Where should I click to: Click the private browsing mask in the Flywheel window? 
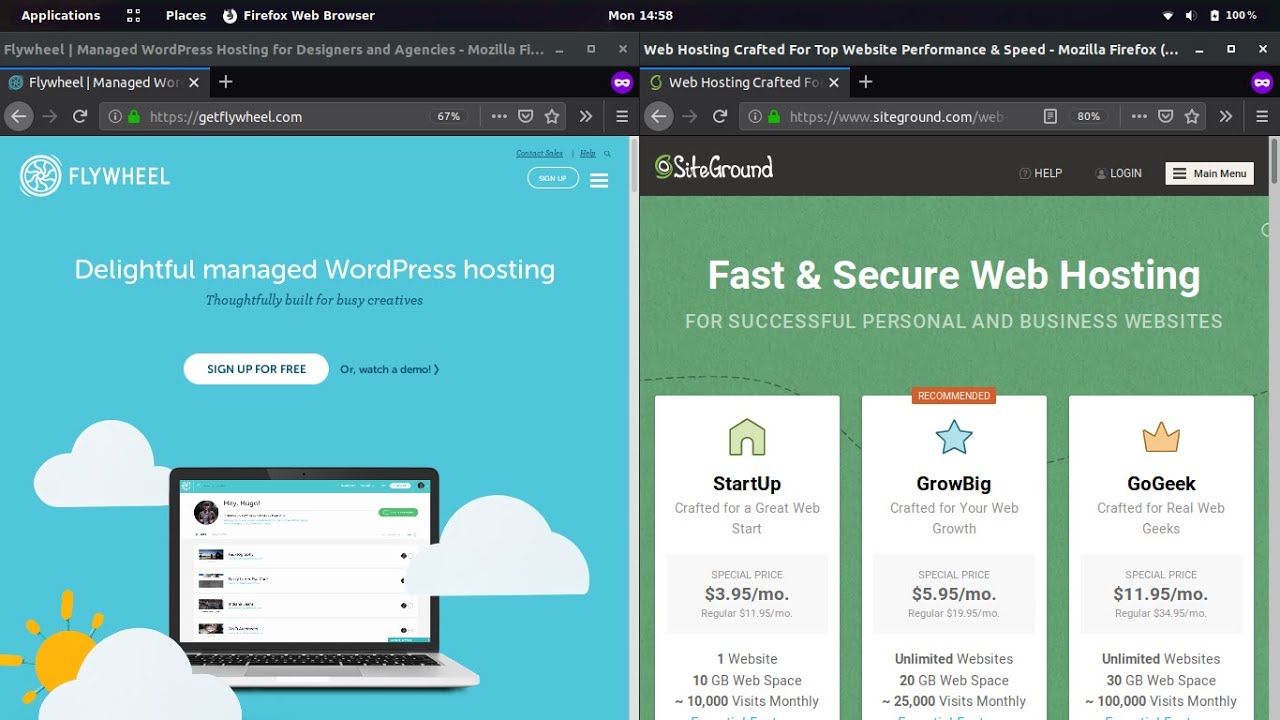pyautogui.click(x=622, y=82)
